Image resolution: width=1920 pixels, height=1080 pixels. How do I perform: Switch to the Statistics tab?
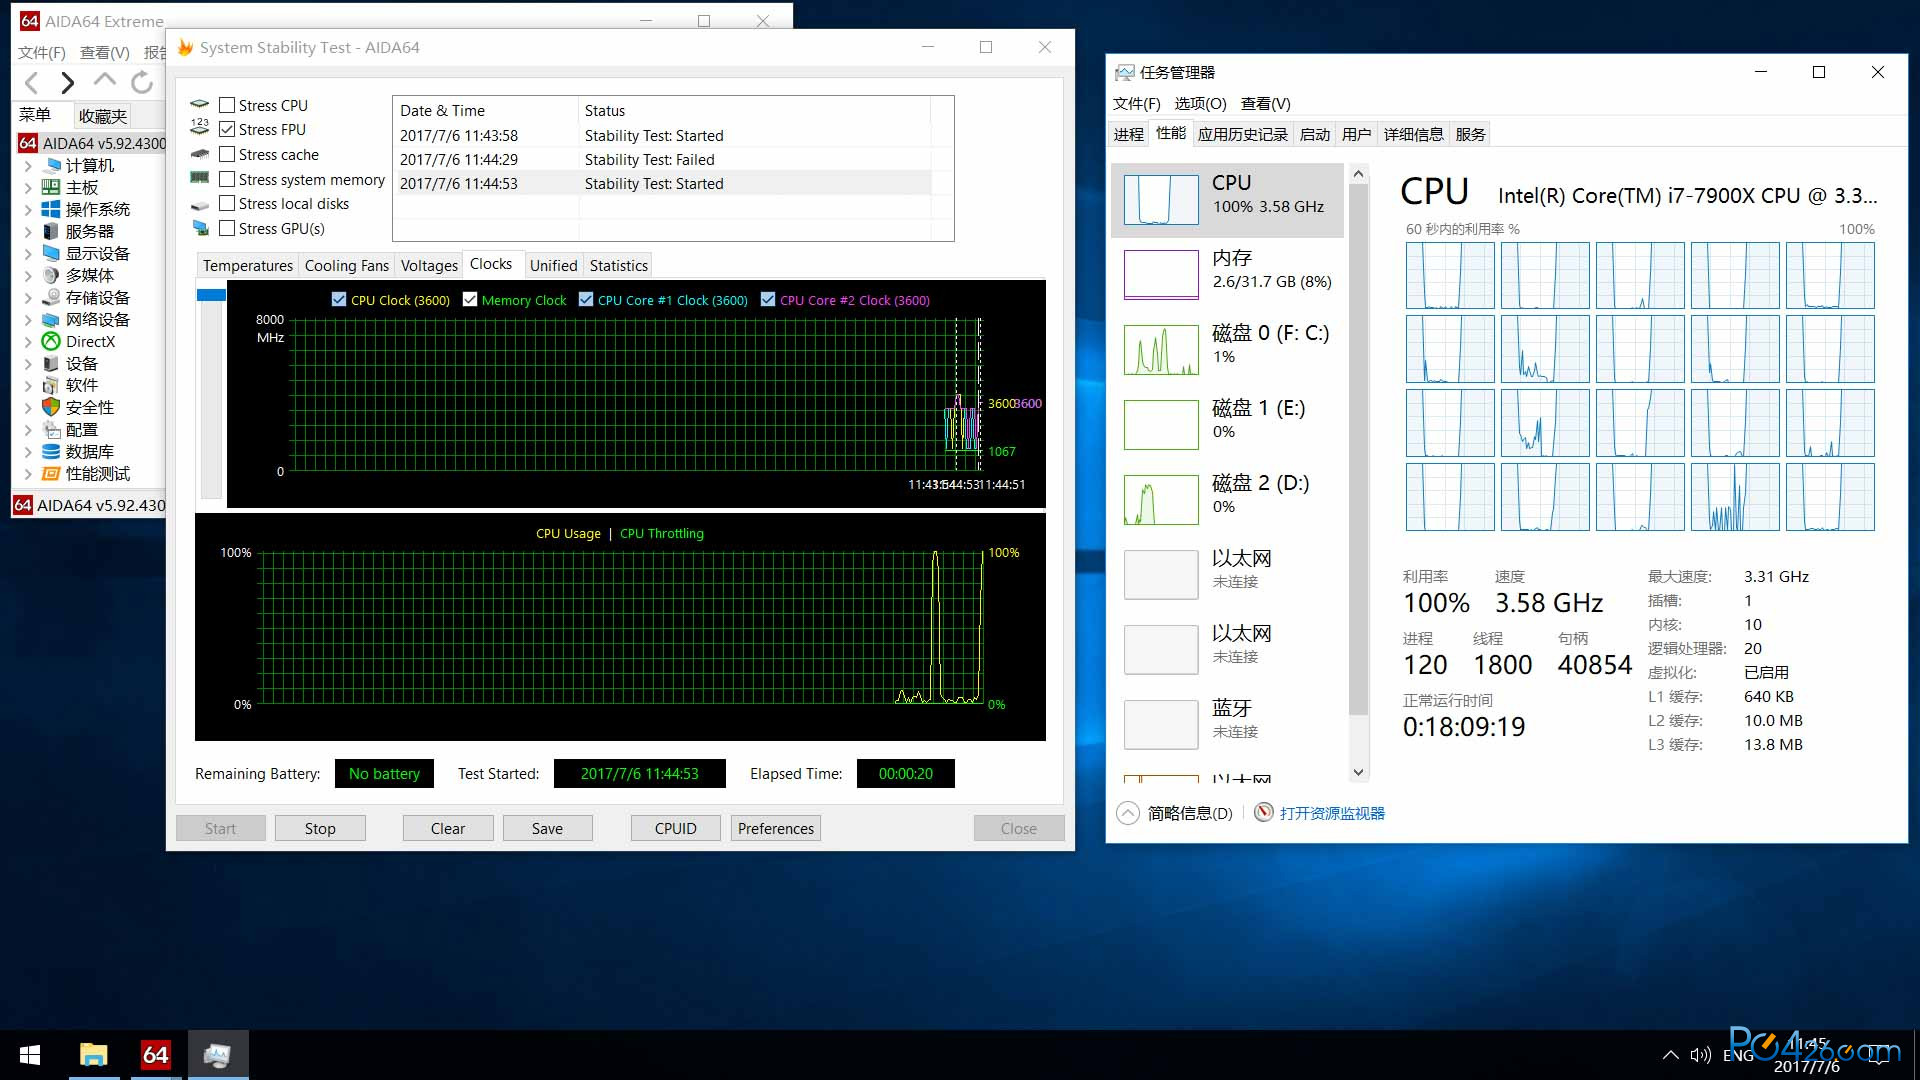(618, 265)
